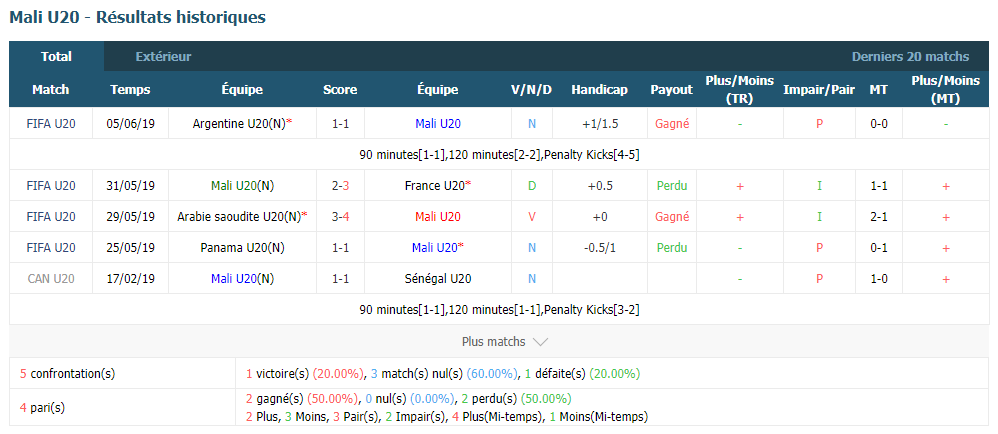Click the date 25/05/19
The image size is (998, 434).
[x=130, y=248]
